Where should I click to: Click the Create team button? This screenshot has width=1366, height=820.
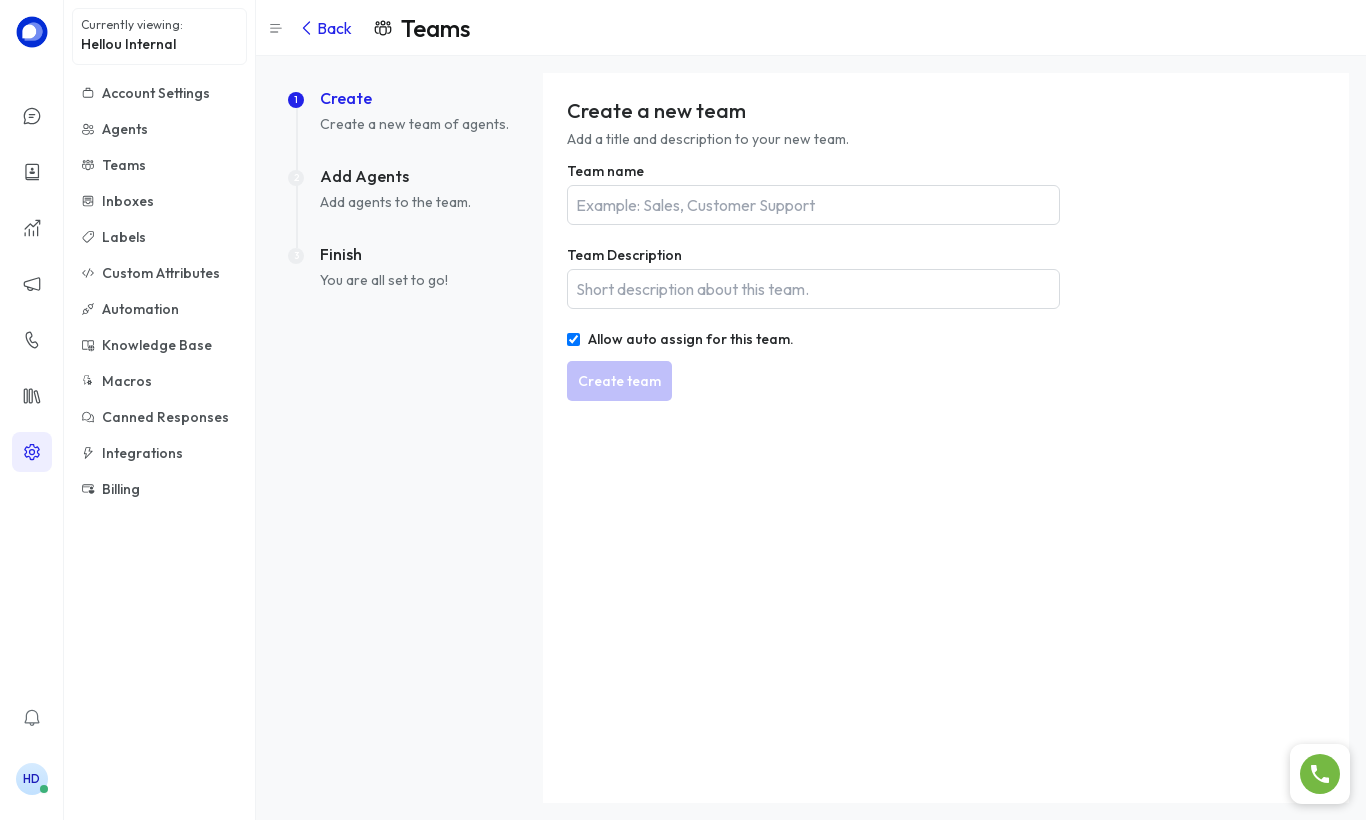click(619, 381)
